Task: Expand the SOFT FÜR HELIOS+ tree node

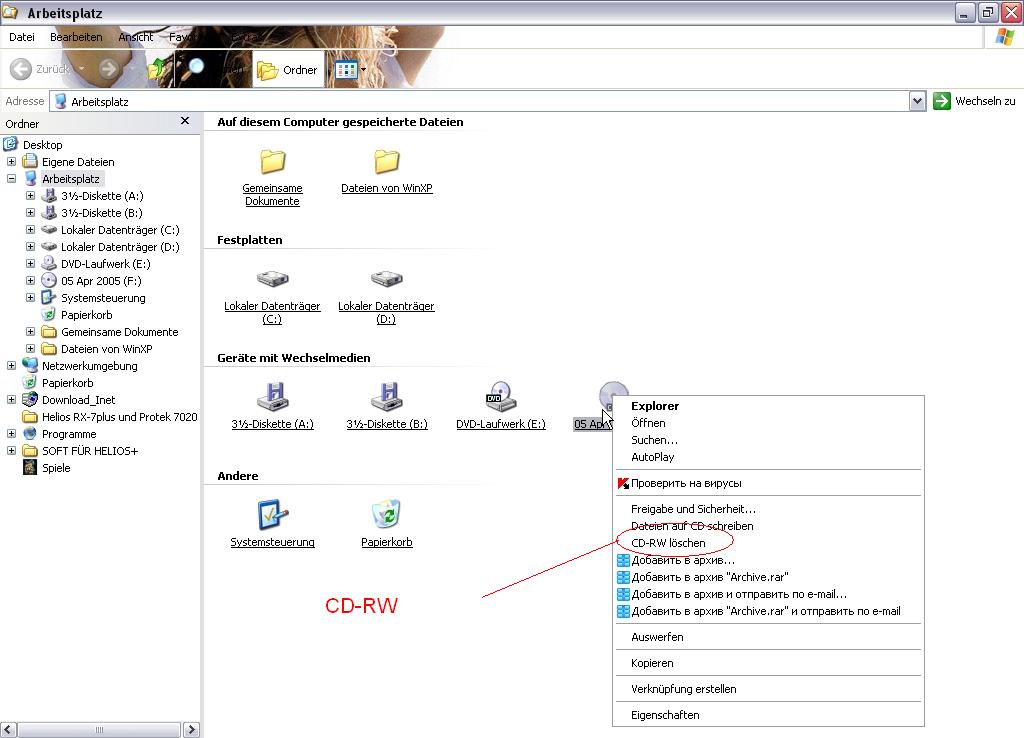Action: coord(11,450)
